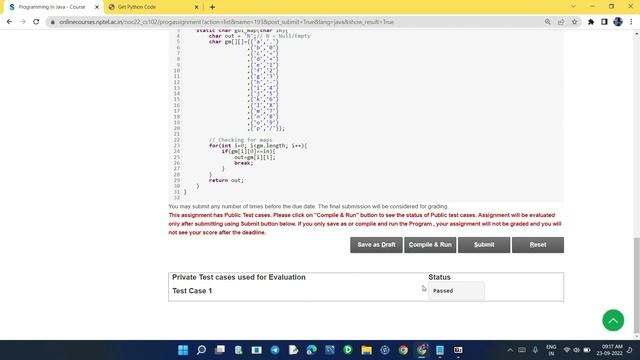Click the Passed status field
640x360 pixels.
click(x=456, y=291)
